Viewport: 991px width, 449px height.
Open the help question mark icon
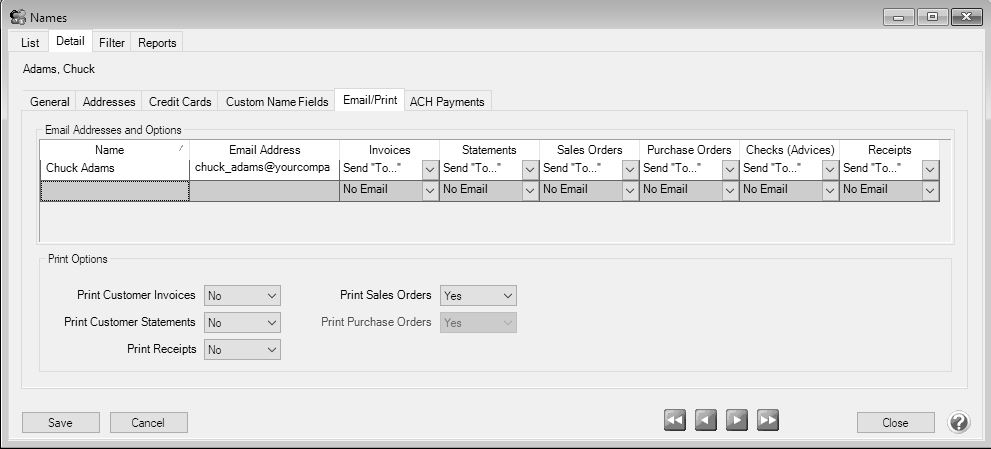(958, 422)
